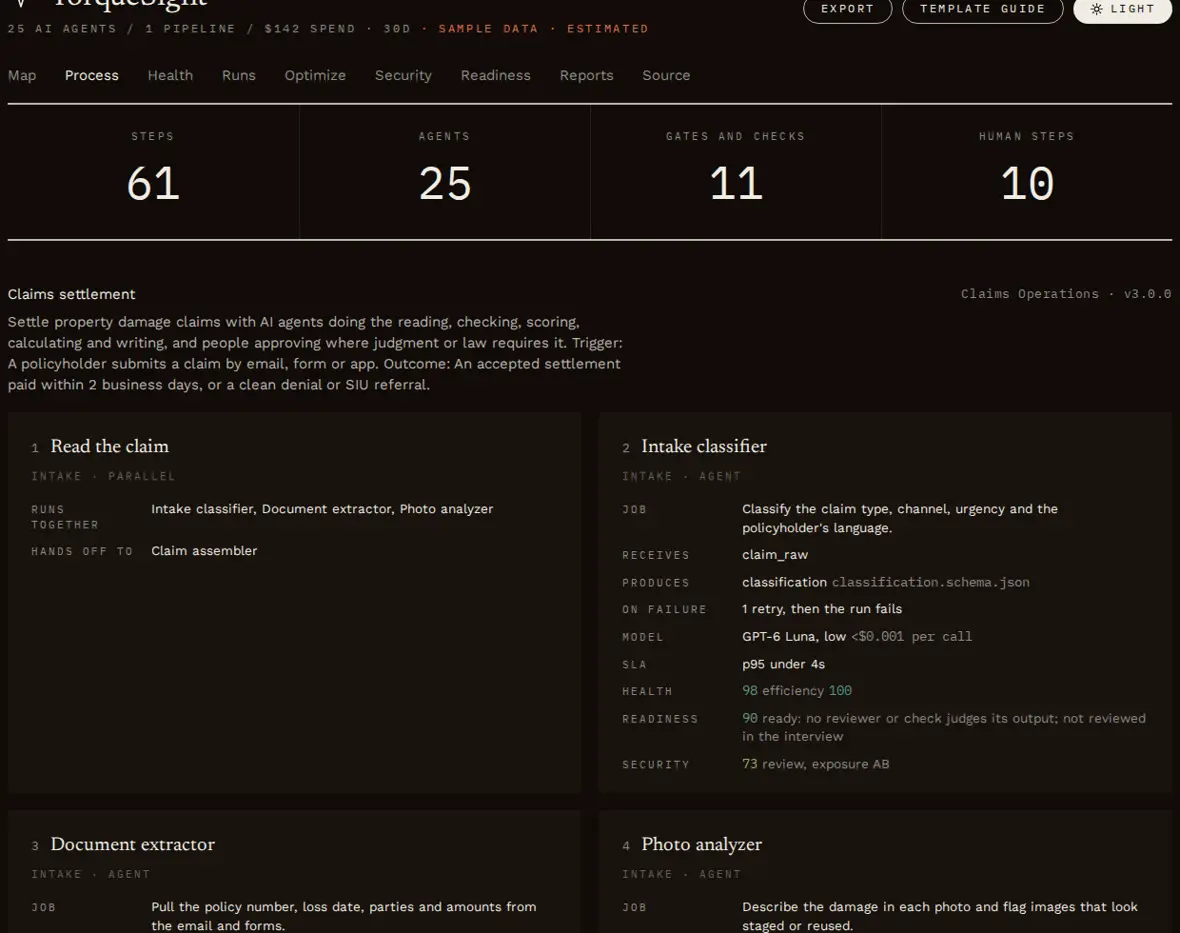Click the Steps count 61
1180x933 pixels.
point(154,184)
